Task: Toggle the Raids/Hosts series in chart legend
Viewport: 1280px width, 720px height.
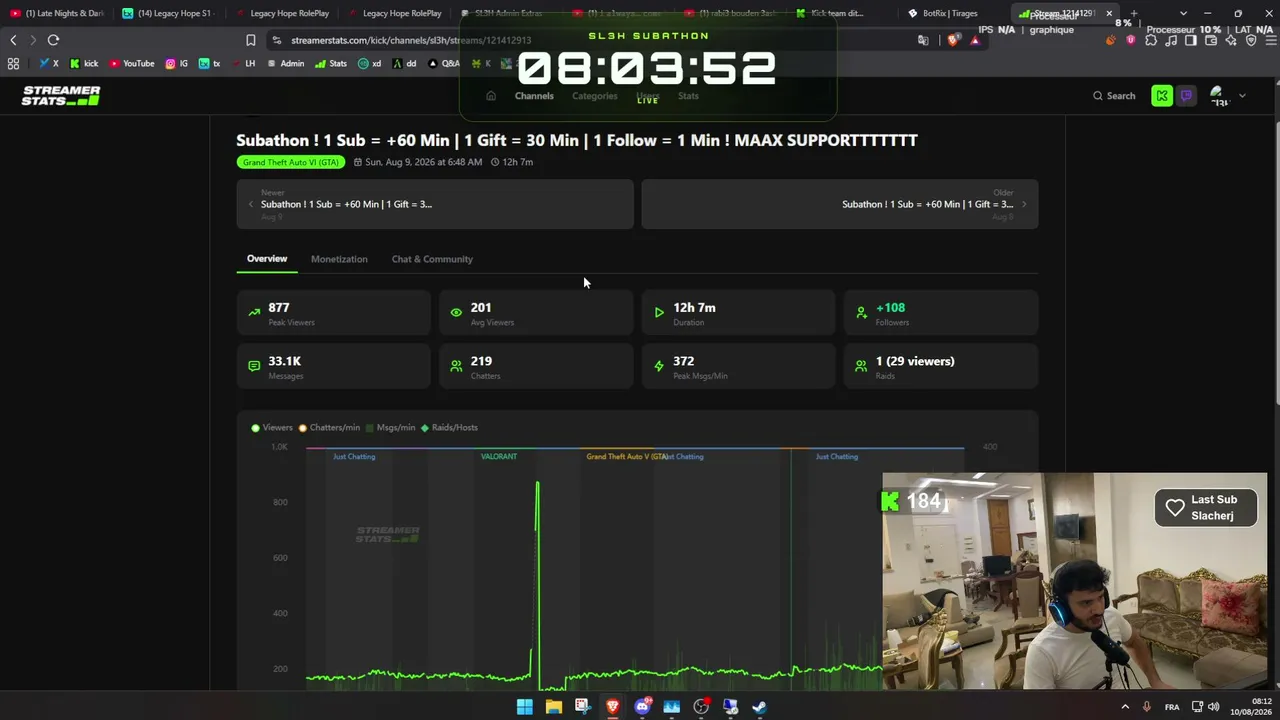Action: [449, 428]
